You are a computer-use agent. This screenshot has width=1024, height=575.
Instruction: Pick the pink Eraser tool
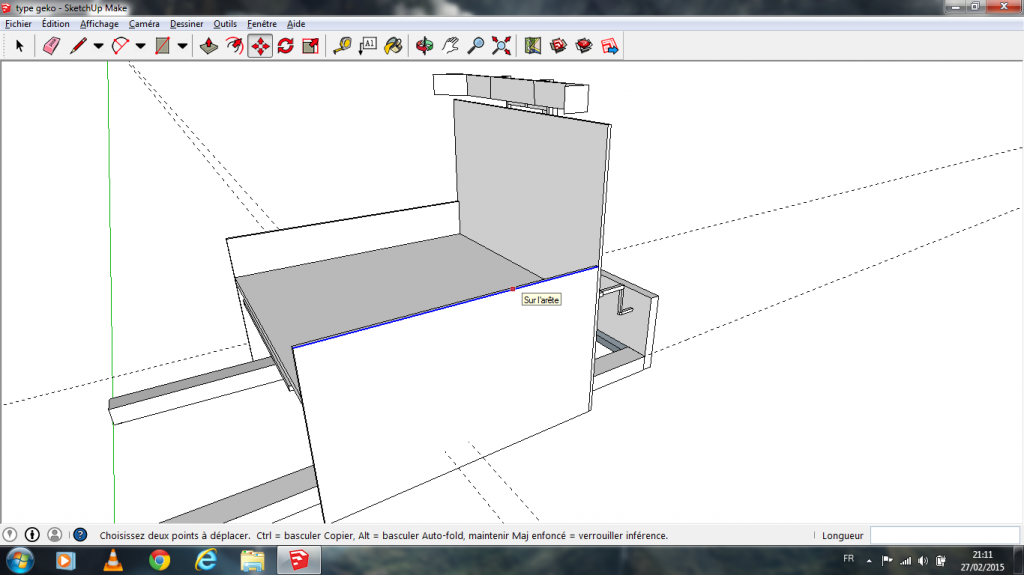pyautogui.click(x=52, y=46)
